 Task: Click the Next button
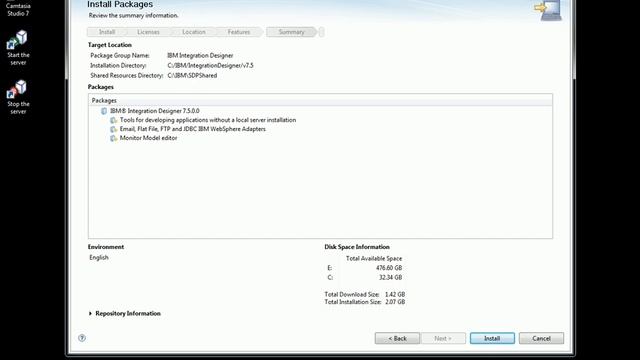(x=443, y=338)
